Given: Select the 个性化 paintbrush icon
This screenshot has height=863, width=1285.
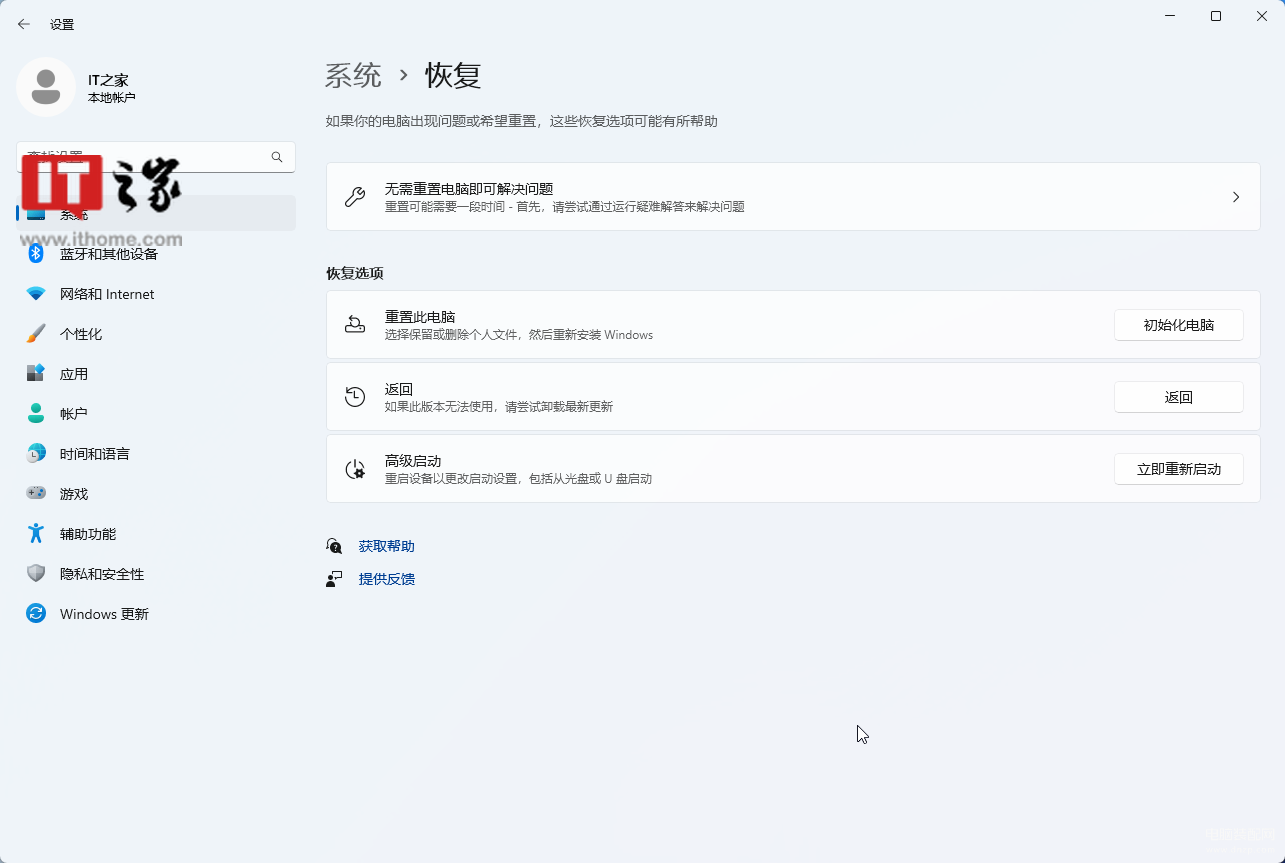Looking at the screenshot, I should (36, 334).
